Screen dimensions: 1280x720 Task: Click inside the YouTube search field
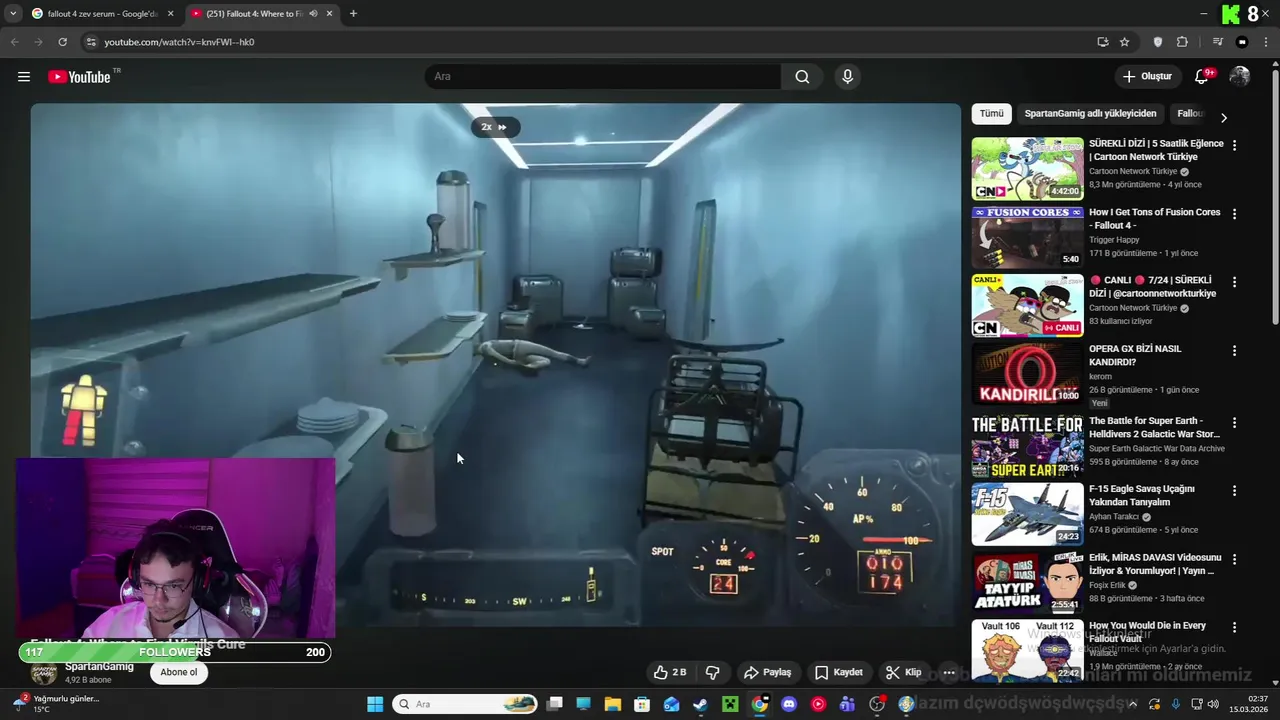(603, 77)
